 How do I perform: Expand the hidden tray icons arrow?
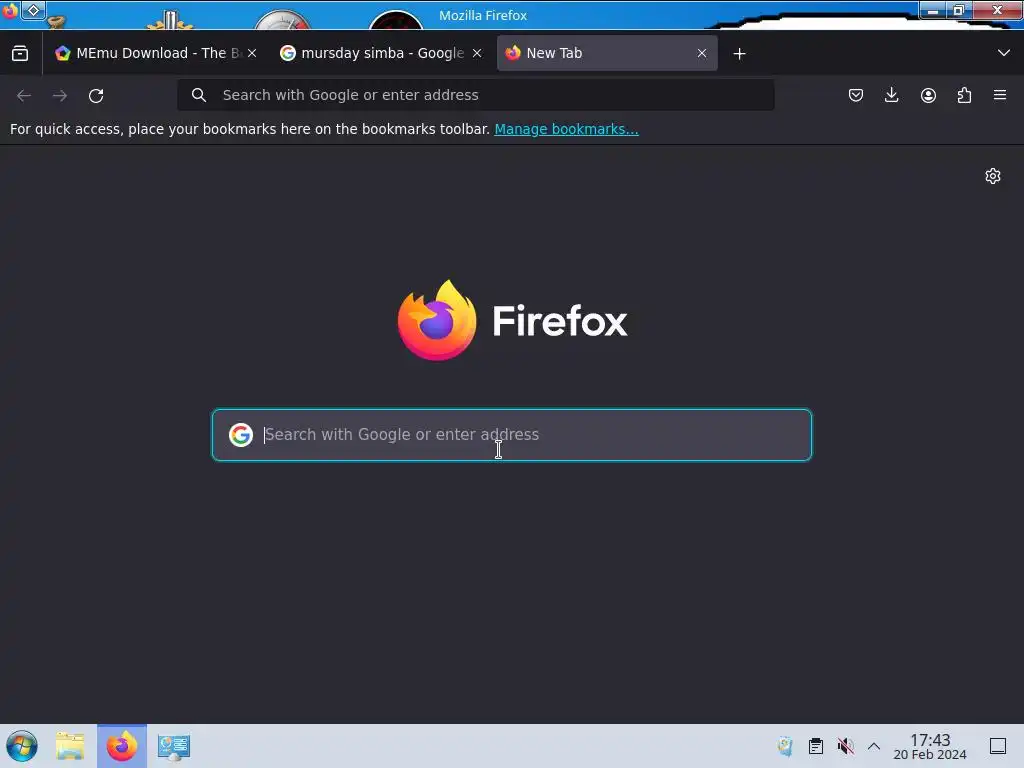(874, 746)
